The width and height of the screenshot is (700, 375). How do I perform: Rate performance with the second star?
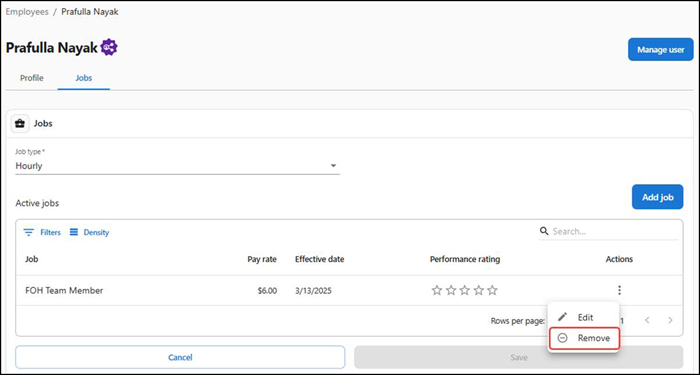pos(451,291)
